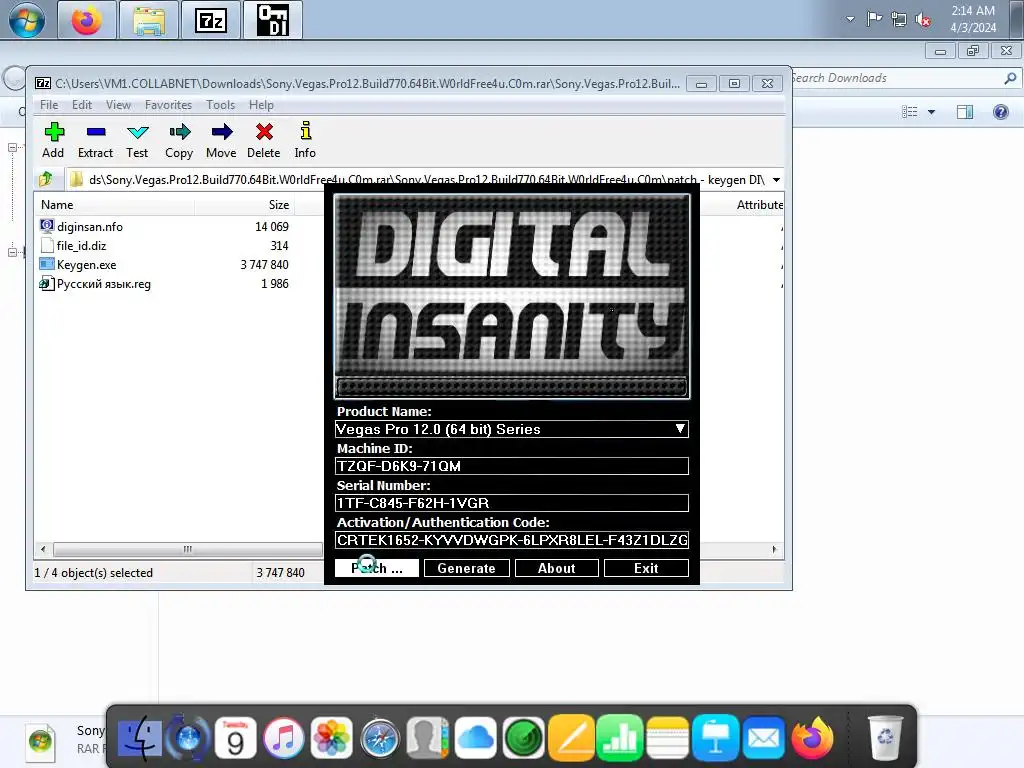Go up one folder level in 7-Zip

coord(46,179)
